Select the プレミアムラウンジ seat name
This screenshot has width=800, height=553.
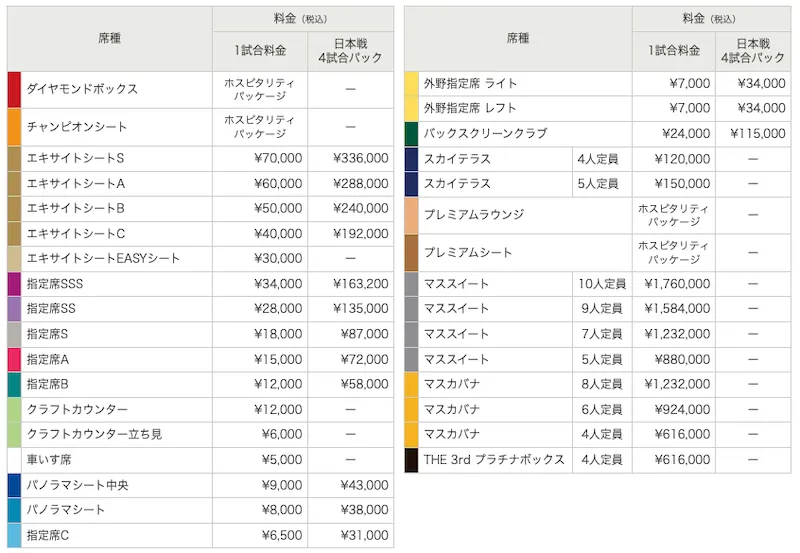473,215
